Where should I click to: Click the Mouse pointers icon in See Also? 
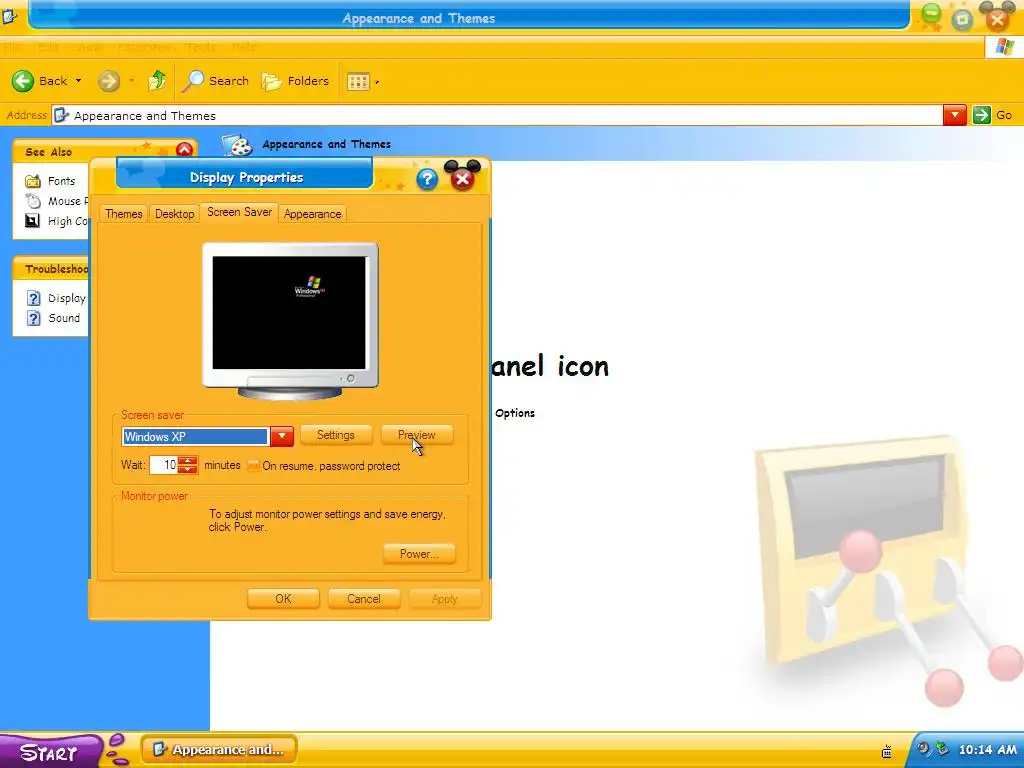[33, 201]
